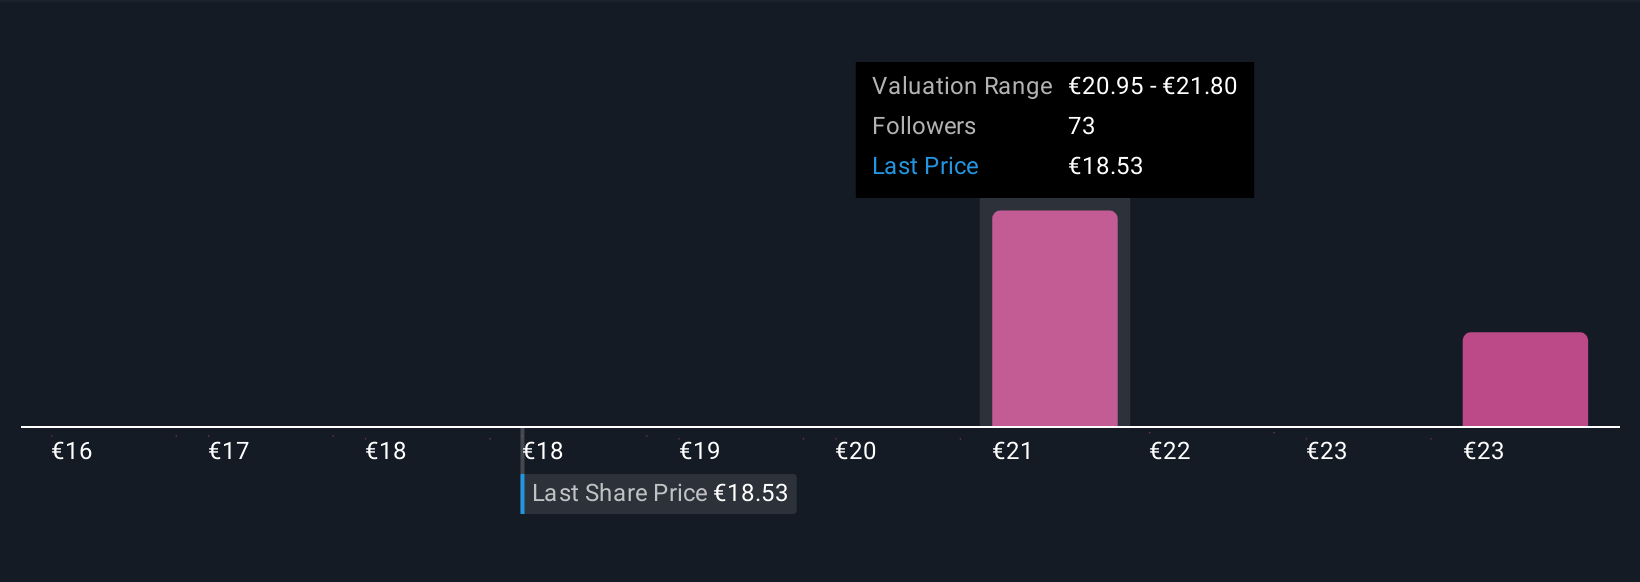Click the shorter pink bar above €23
Image resolution: width=1640 pixels, height=582 pixels.
coord(1524,379)
